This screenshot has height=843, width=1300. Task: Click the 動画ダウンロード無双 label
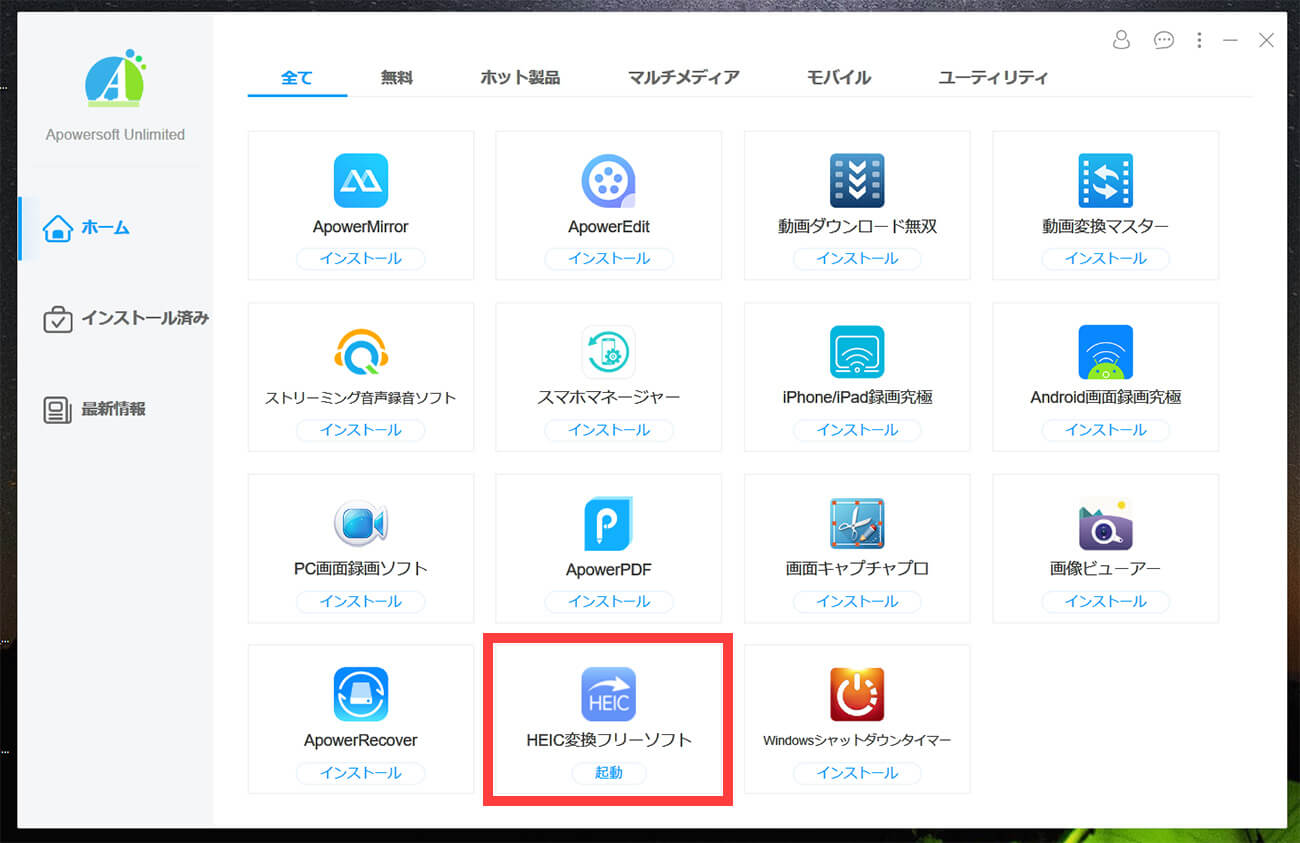click(x=857, y=227)
